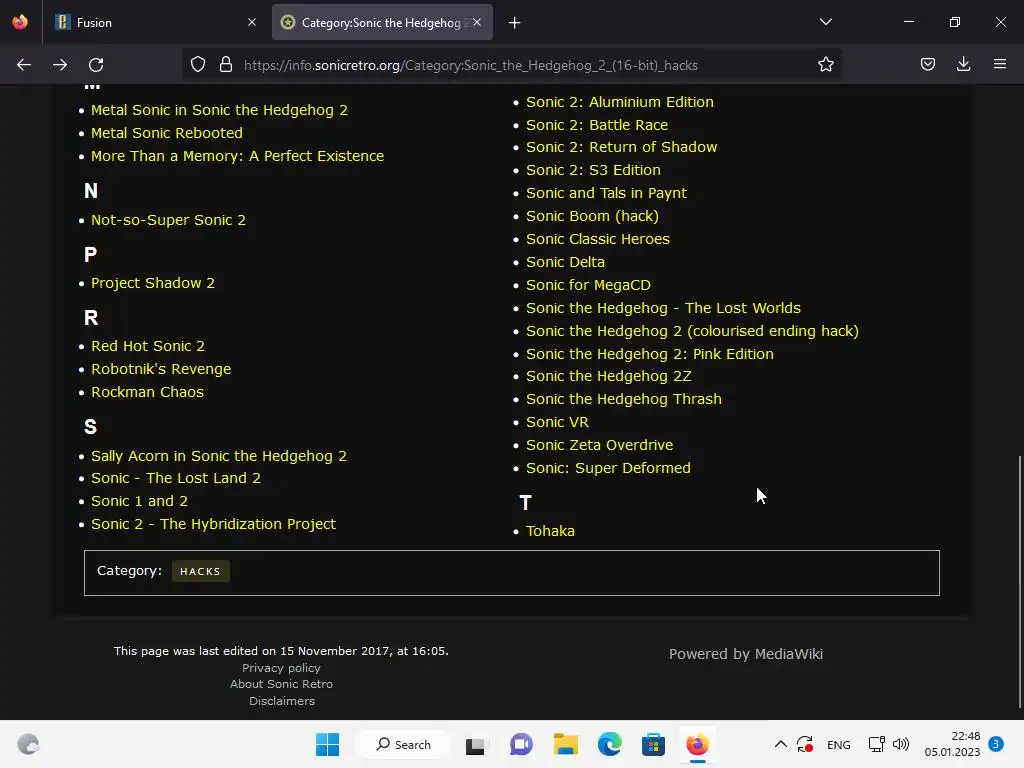
Task: Launch Microsoft Edge from taskbar
Action: point(609,744)
